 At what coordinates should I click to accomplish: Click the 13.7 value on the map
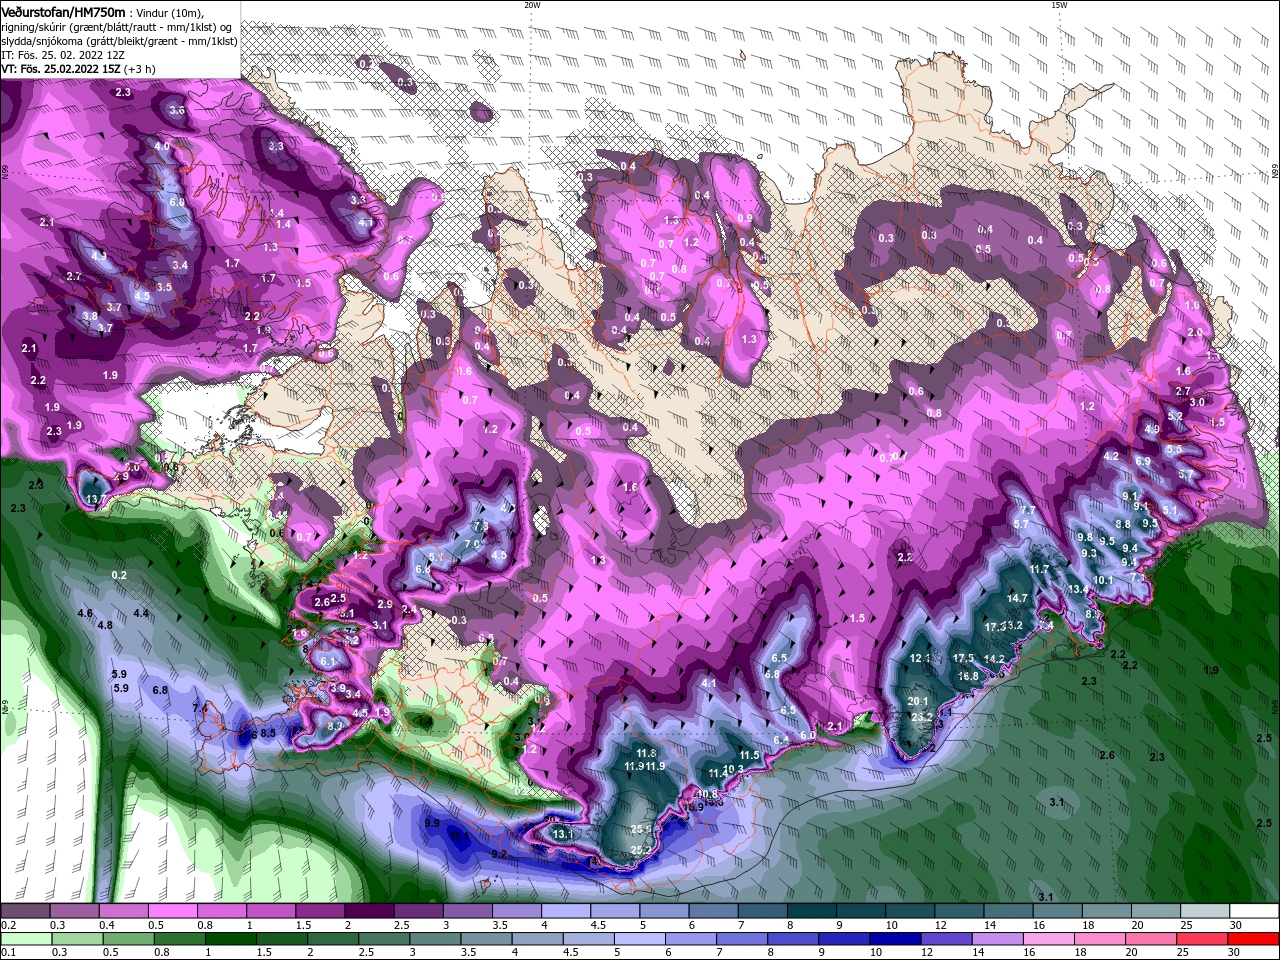[96, 499]
